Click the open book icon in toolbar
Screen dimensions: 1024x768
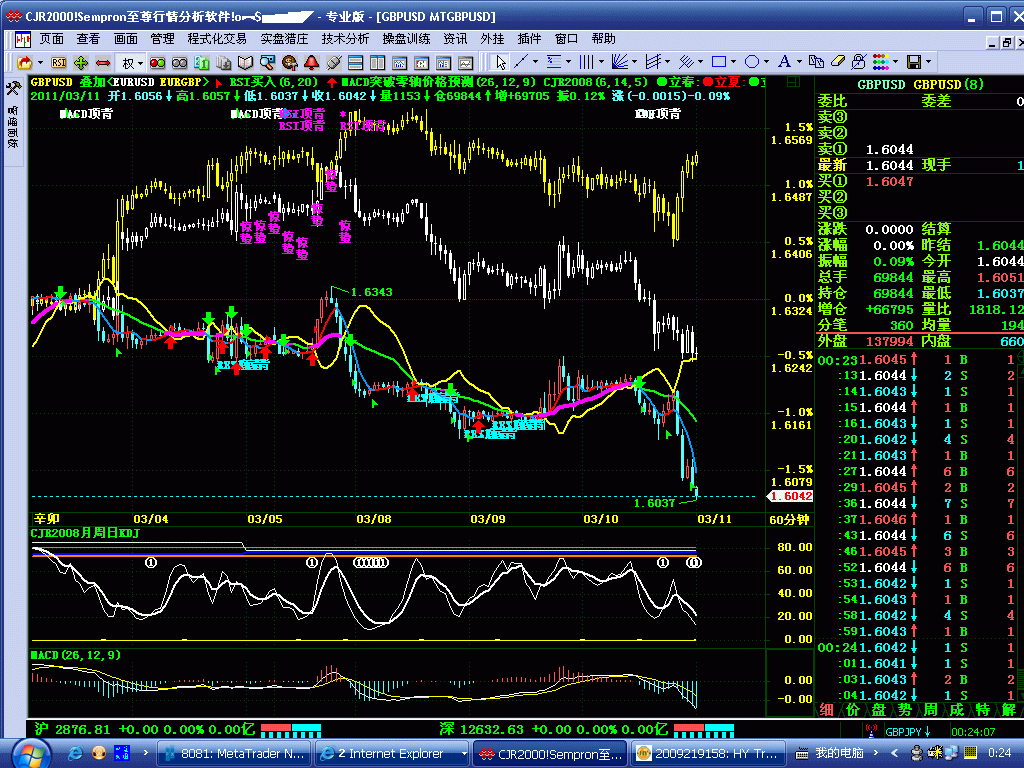tap(246, 63)
